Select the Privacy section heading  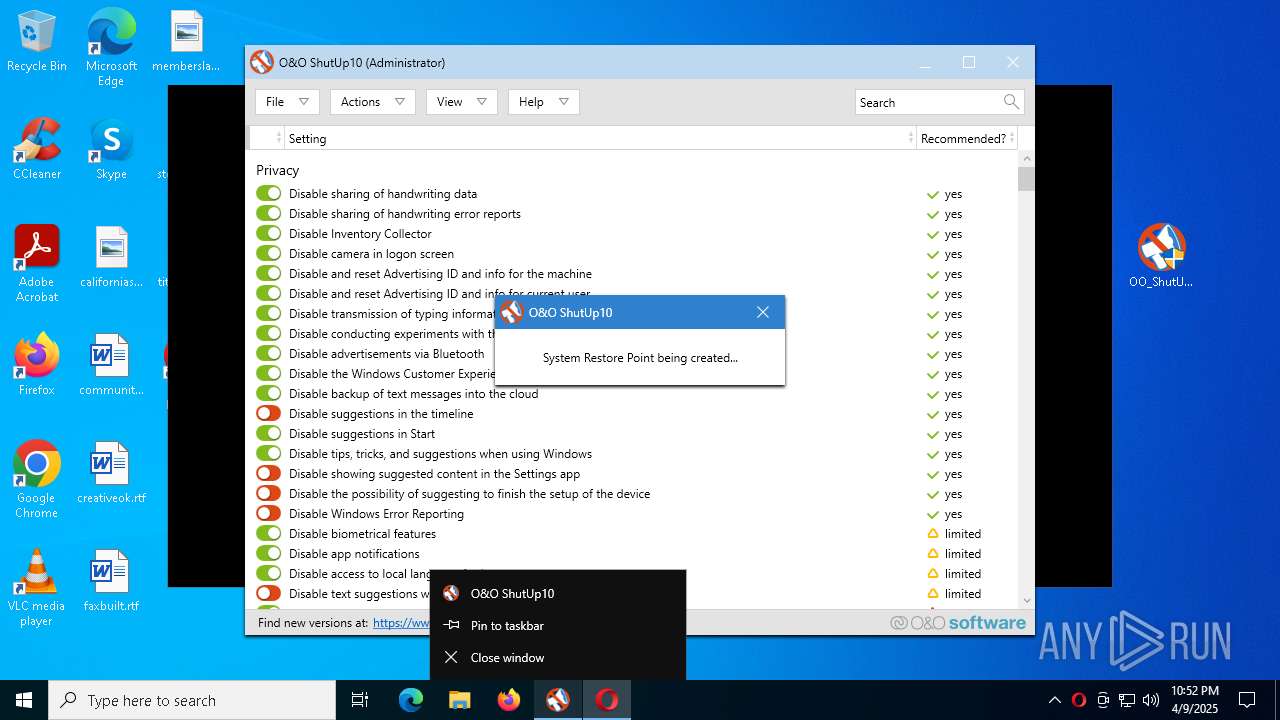(x=277, y=170)
